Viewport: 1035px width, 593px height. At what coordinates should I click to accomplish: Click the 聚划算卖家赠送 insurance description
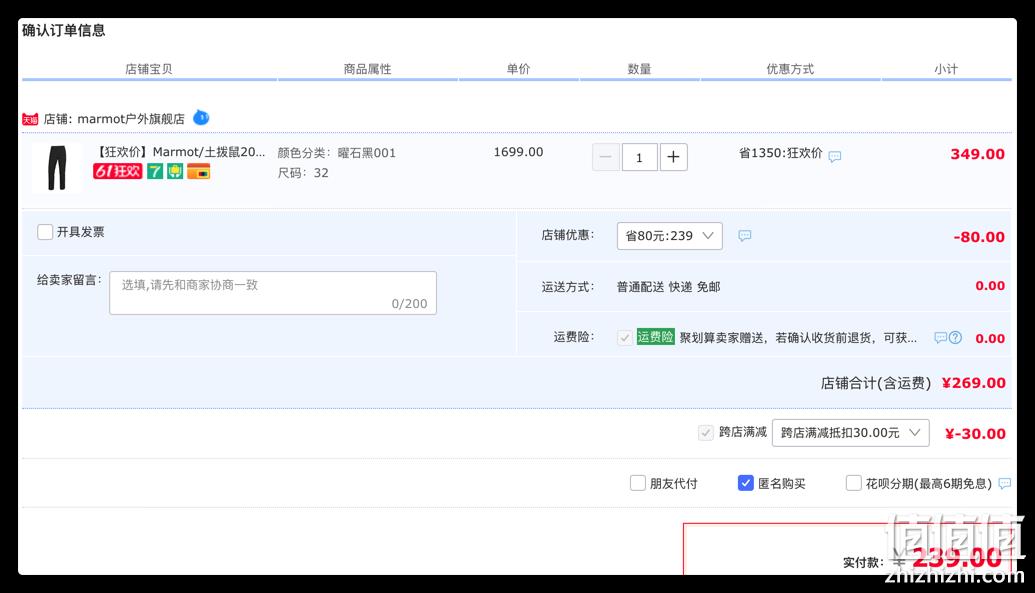pos(798,338)
